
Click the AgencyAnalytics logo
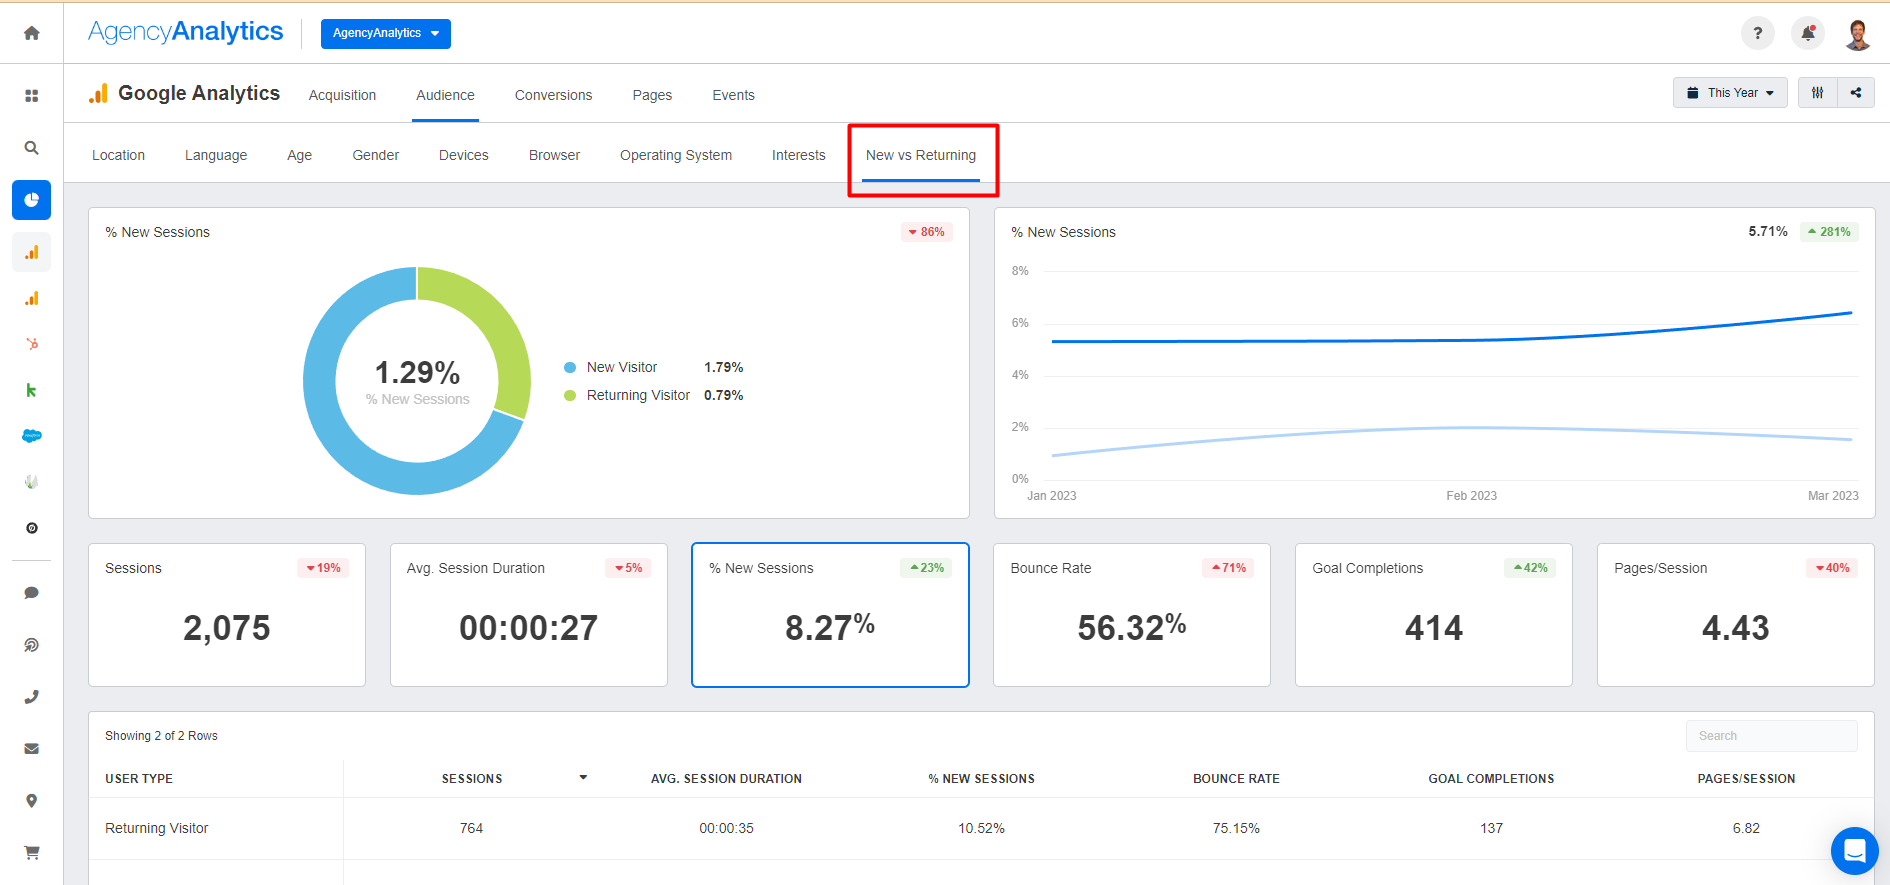pyautogui.click(x=185, y=32)
